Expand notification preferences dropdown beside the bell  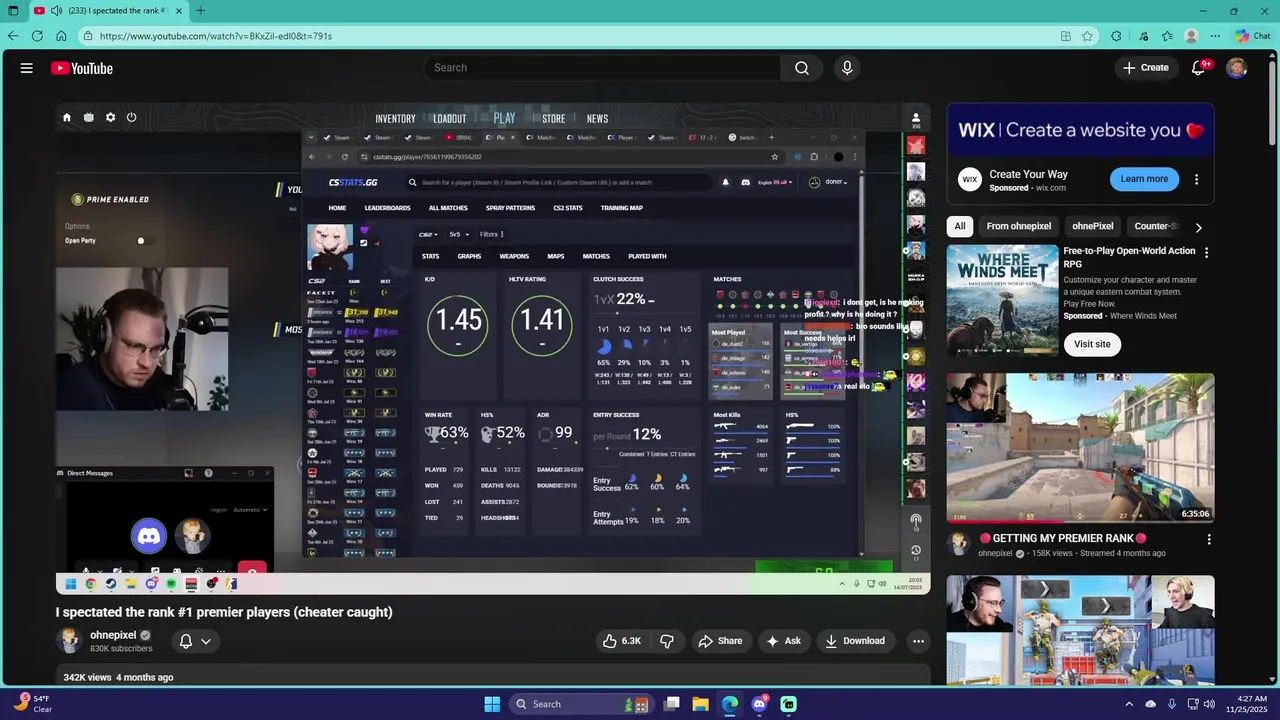pos(206,641)
